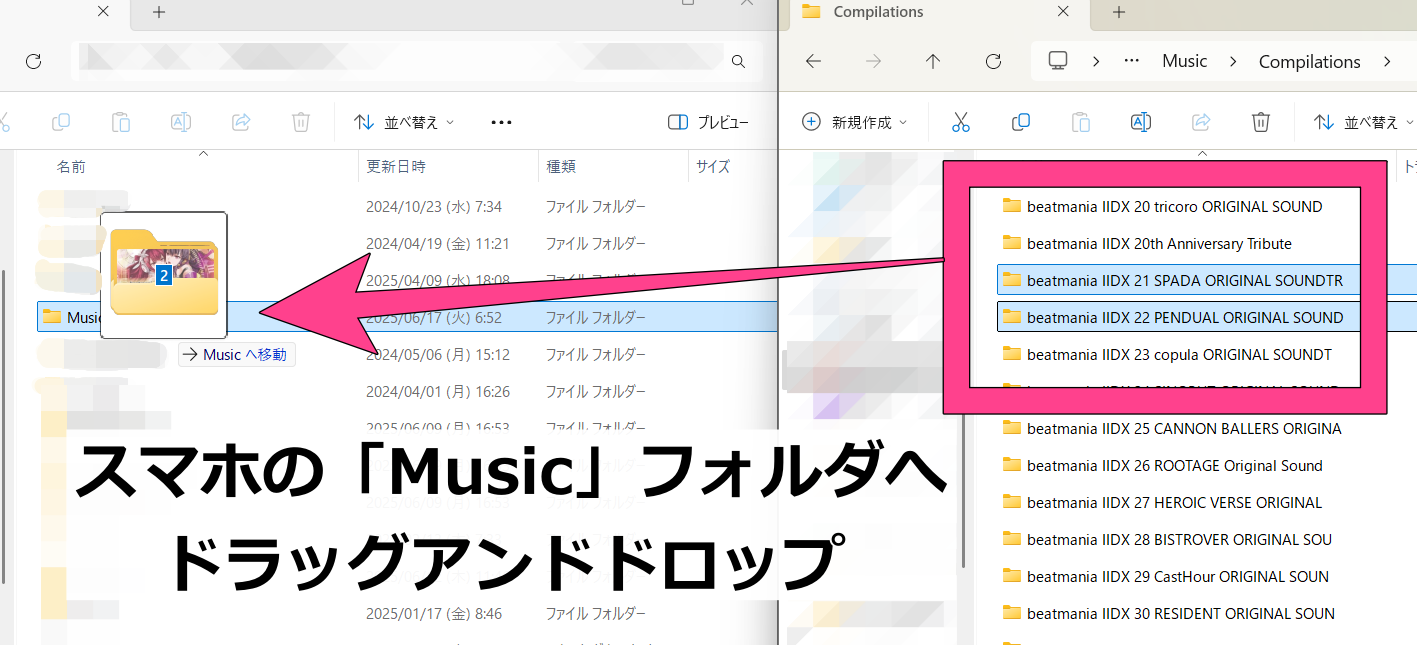The width and height of the screenshot is (1417, 645).
Task: Click the left window vertical scrollbar
Action: point(4,425)
